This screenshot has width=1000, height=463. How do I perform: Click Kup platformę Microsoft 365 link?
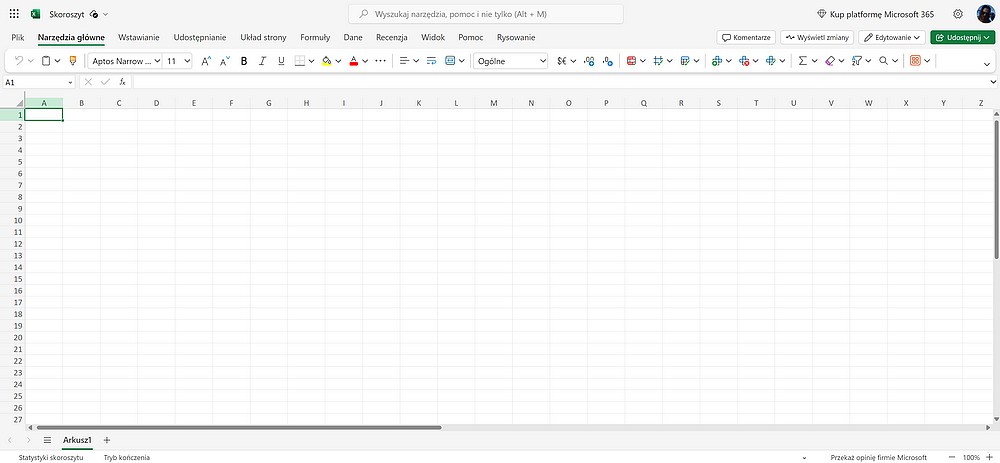click(x=875, y=14)
